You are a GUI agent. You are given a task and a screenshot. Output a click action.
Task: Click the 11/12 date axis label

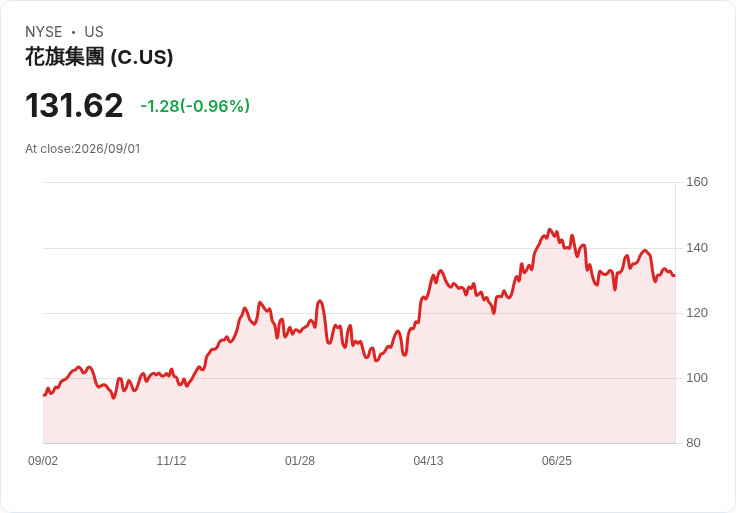[171, 461]
